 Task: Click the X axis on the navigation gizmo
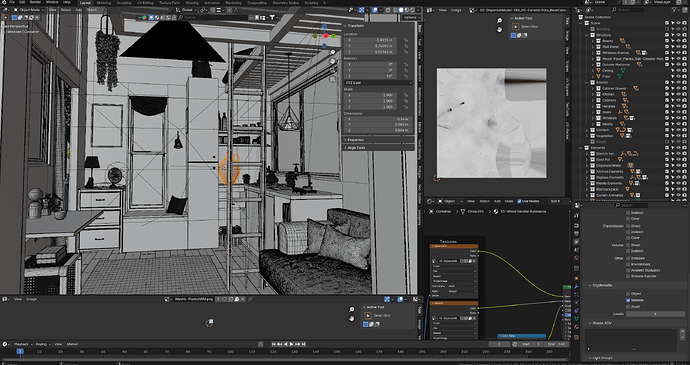326,36
